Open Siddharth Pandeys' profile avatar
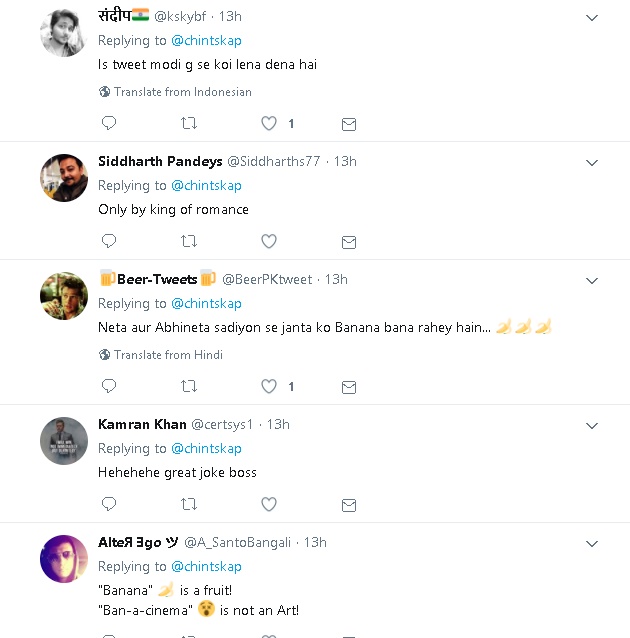Viewport: 630px width, 638px height. [x=64, y=178]
